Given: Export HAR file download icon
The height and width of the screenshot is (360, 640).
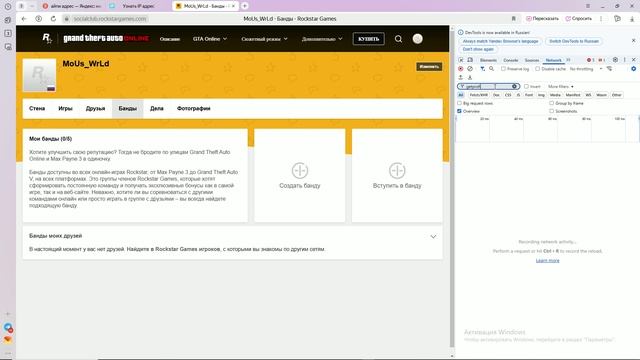Looking at the screenshot, I should [470, 77].
